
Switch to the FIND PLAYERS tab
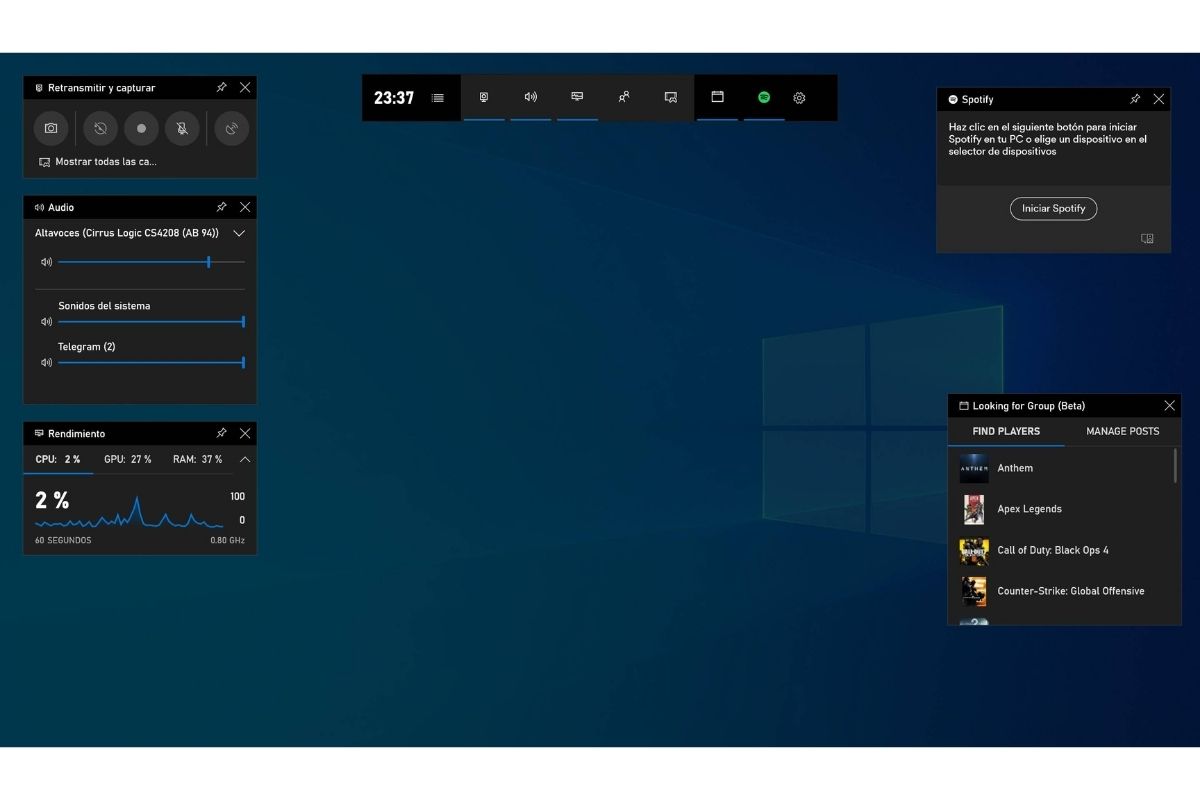1006,431
